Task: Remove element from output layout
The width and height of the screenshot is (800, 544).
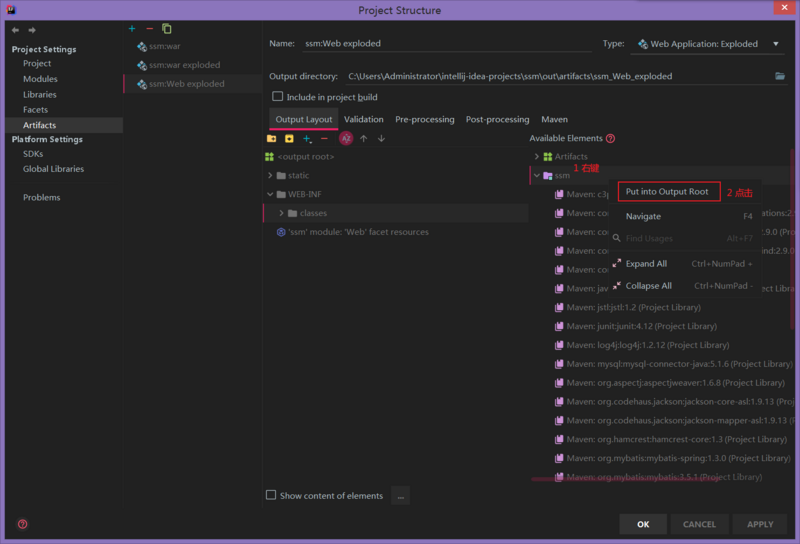Action: (x=324, y=138)
